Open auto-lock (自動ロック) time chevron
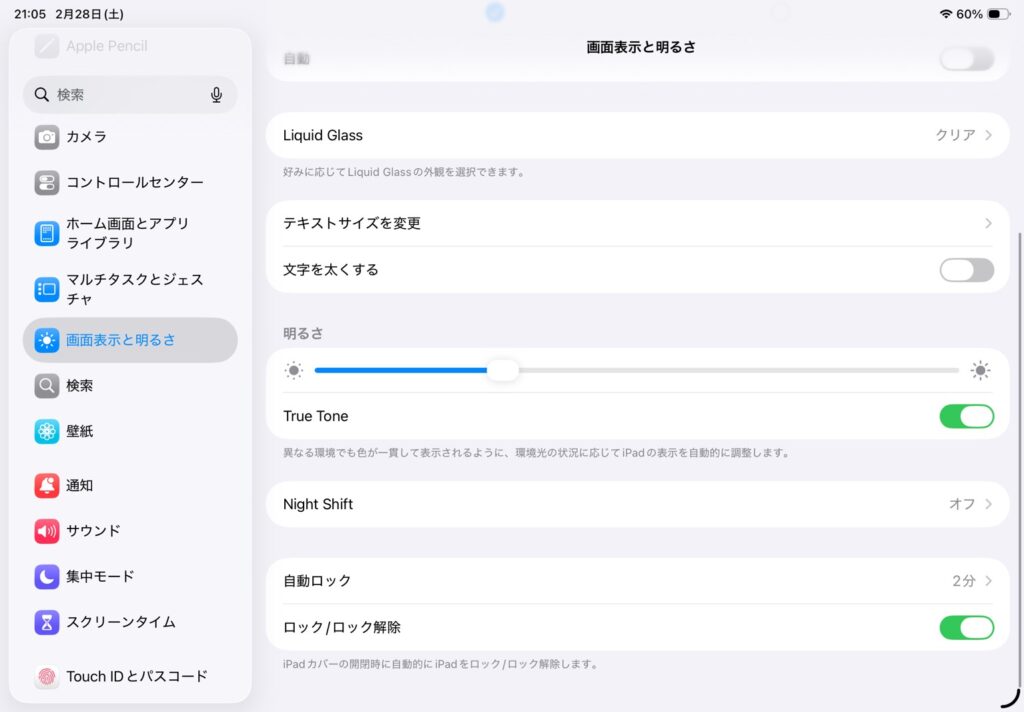 [x=988, y=581]
